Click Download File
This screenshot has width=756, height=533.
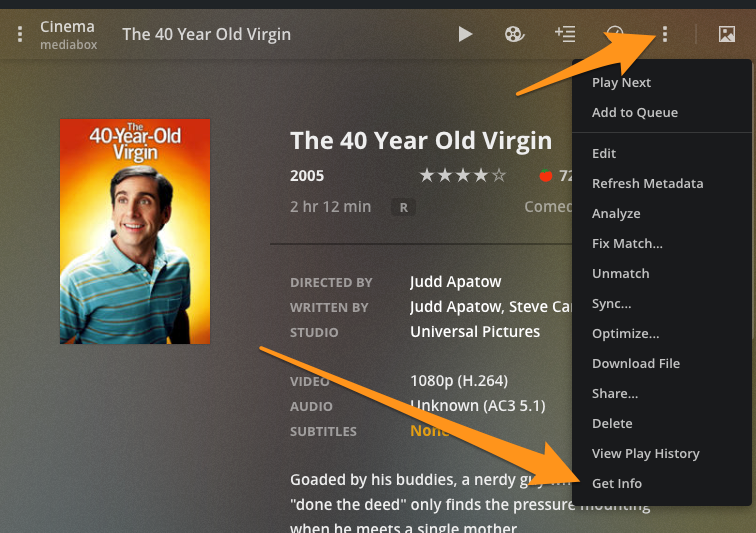(662, 363)
